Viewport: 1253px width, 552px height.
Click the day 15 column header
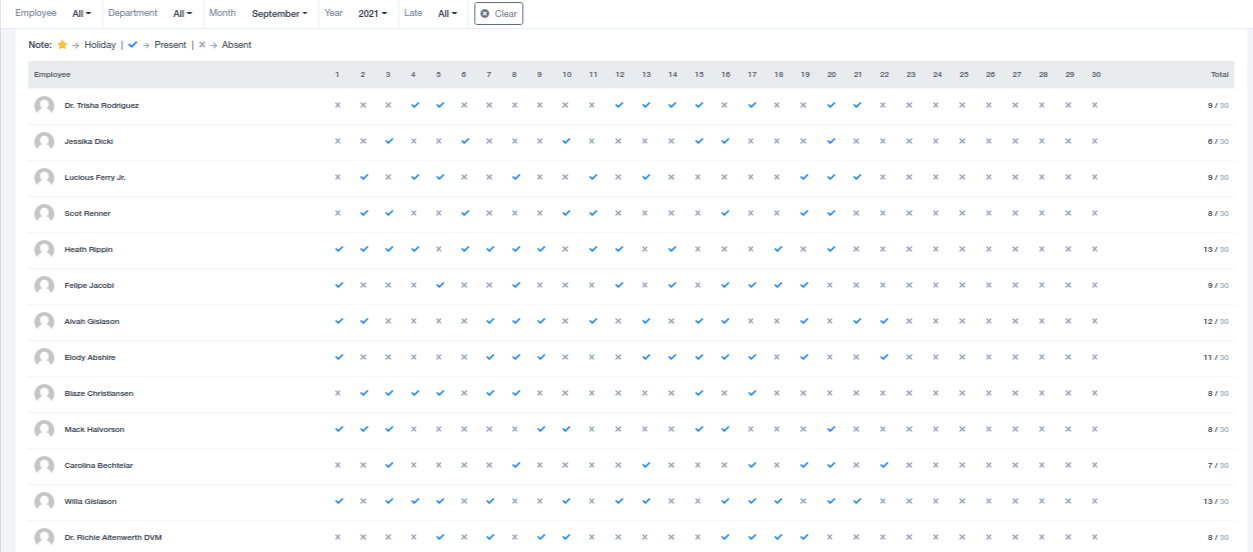point(699,75)
